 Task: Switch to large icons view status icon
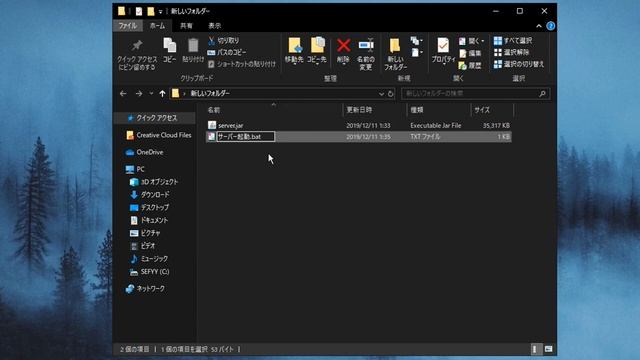tap(548, 349)
